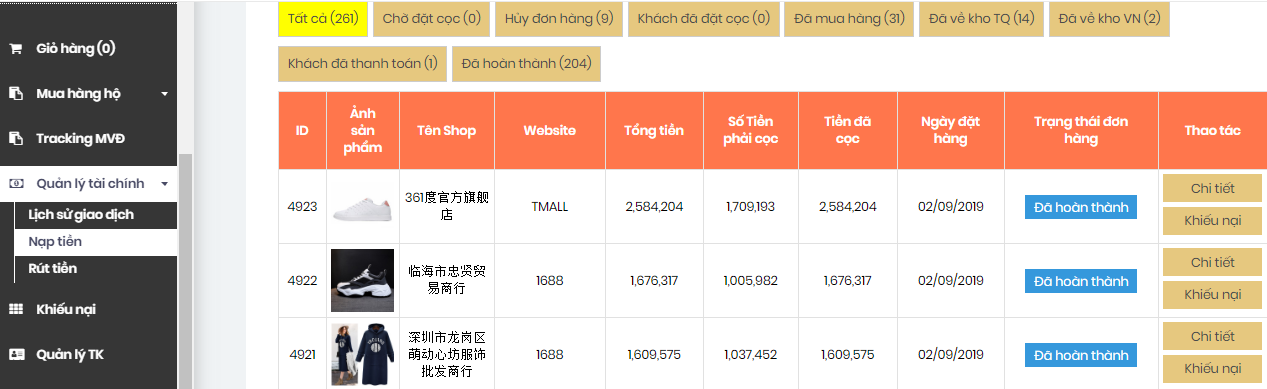Click the Ảnh sản phẩm column header

[363, 131]
